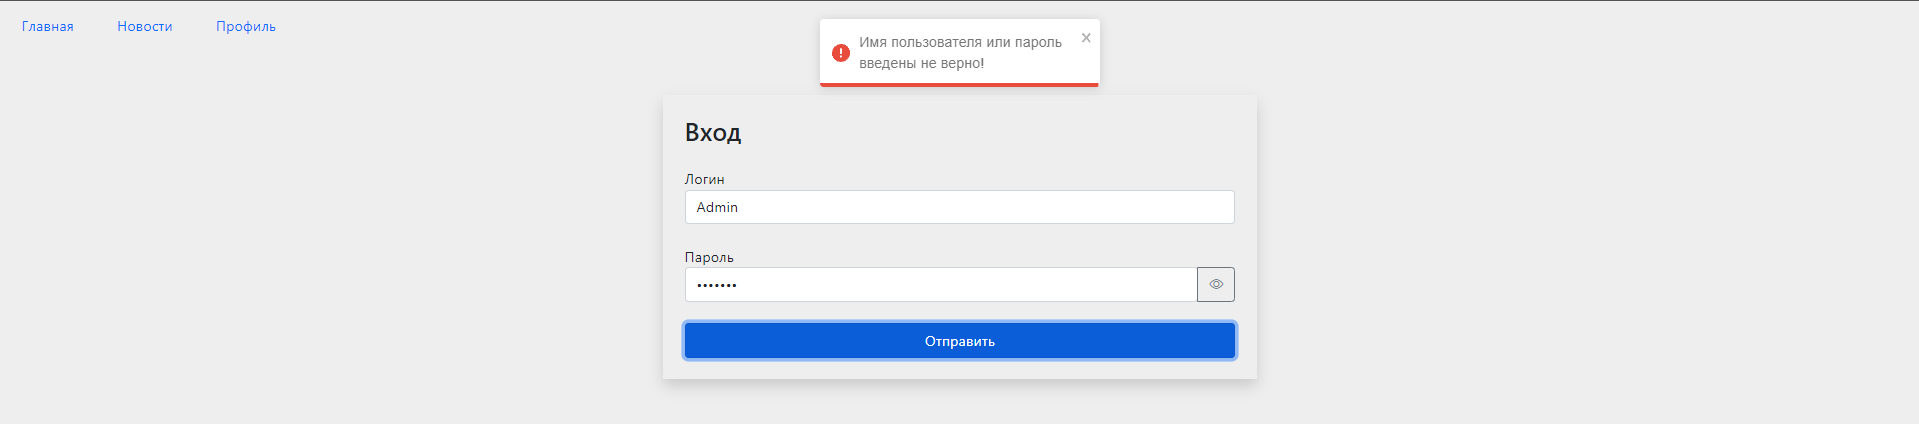Toggle password visibility with the eye icon

(1216, 284)
